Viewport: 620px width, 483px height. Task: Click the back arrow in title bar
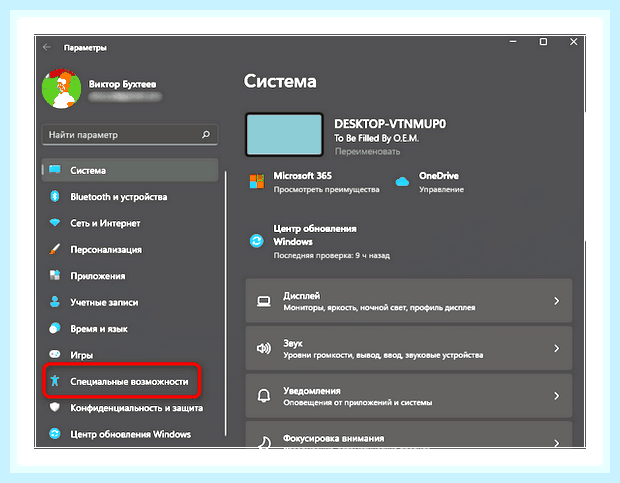pyautogui.click(x=47, y=47)
